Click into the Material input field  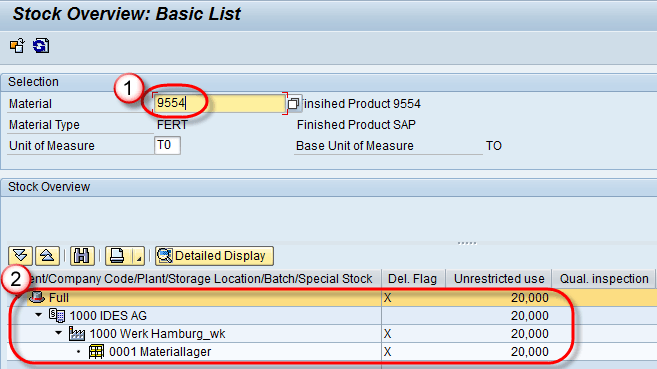click(x=220, y=103)
